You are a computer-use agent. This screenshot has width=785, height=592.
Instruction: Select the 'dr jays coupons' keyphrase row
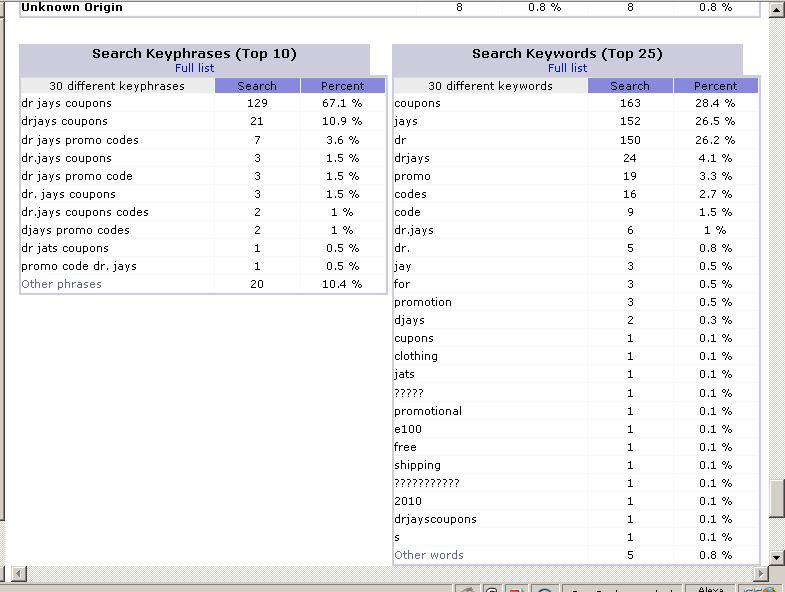point(66,104)
